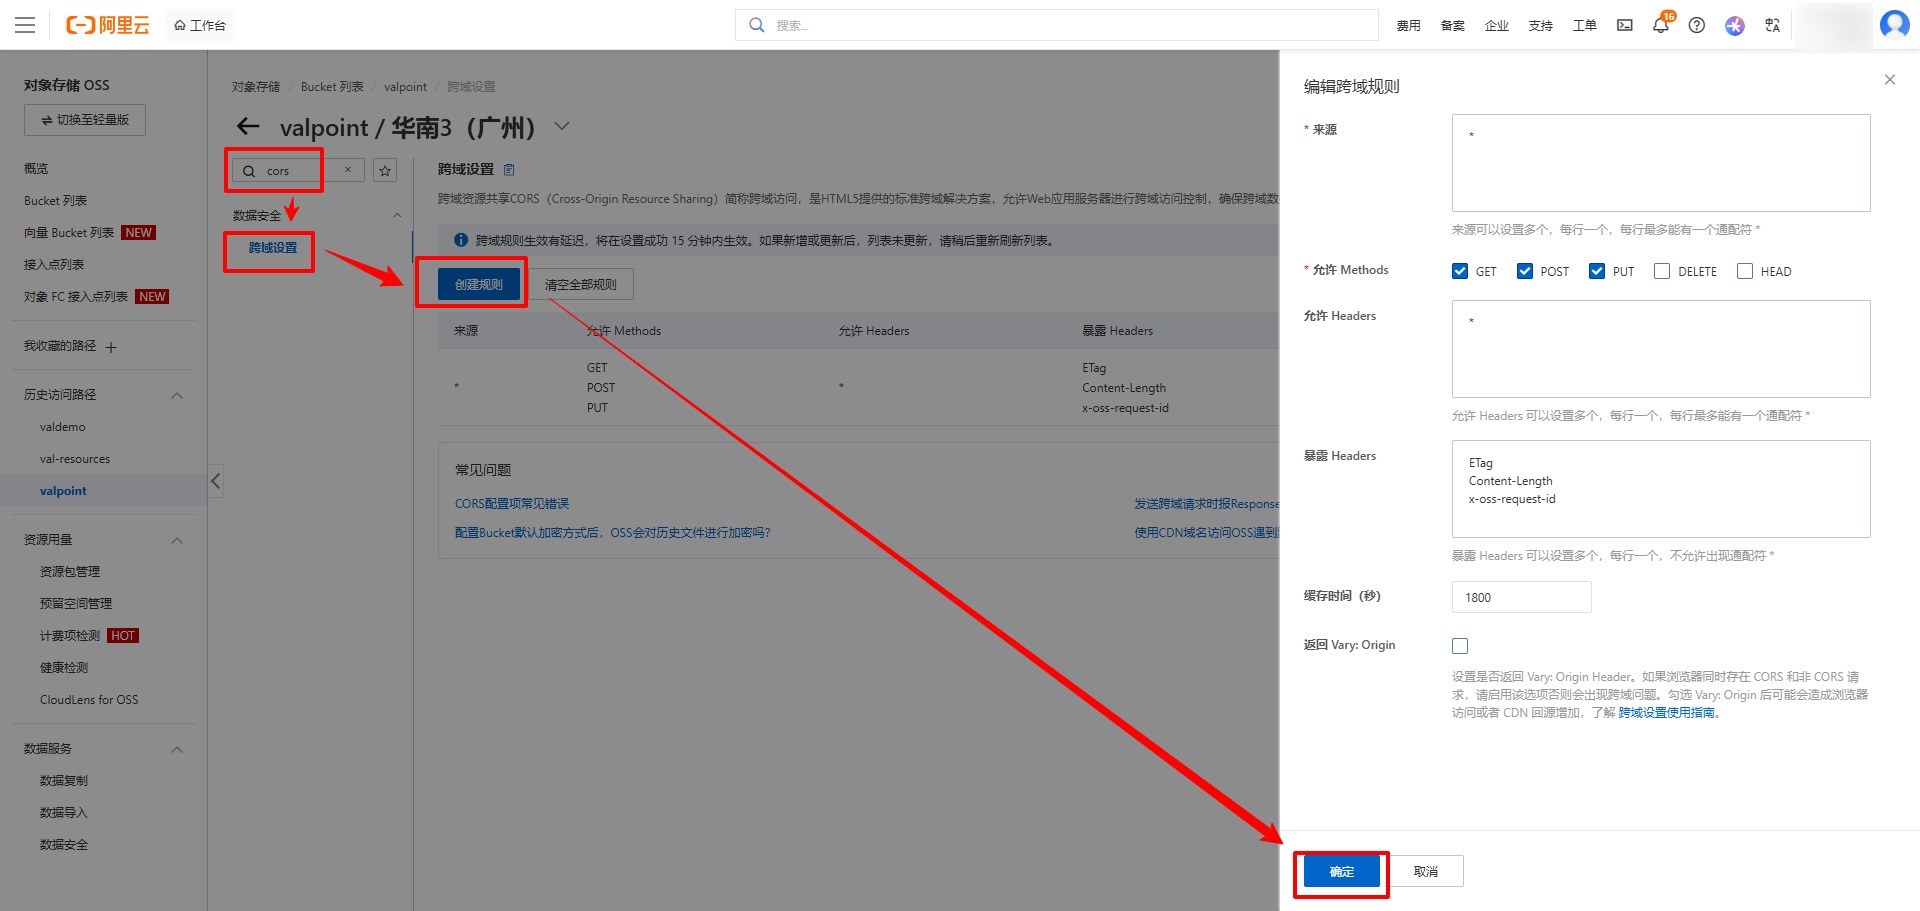Click the 工作台 home icon
Image resolution: width=1920 pixels, height=911 pixels.
click(180, 25)
